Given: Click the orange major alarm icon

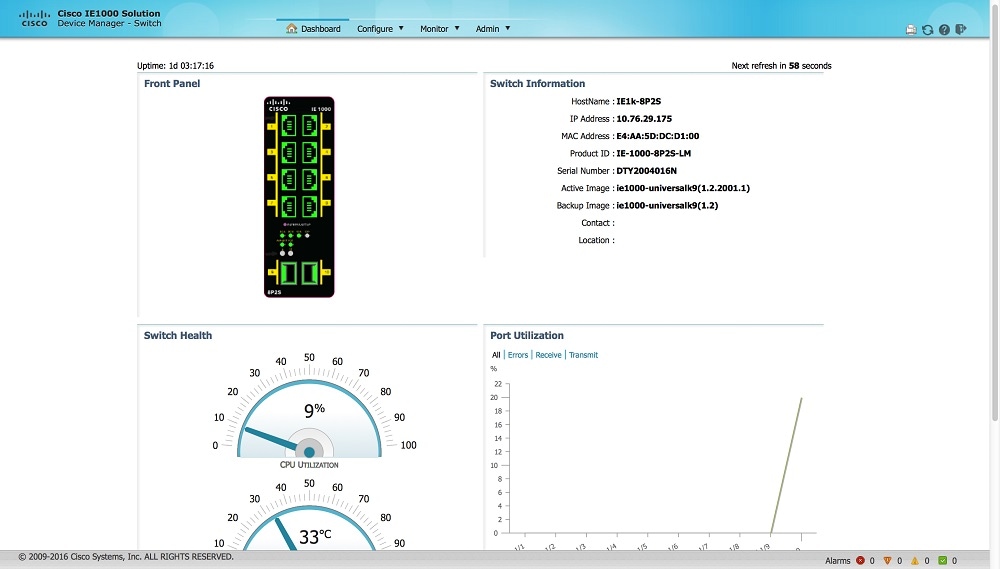Looking at the screenshot, I should pyautogui.click(x=887, y=561).
